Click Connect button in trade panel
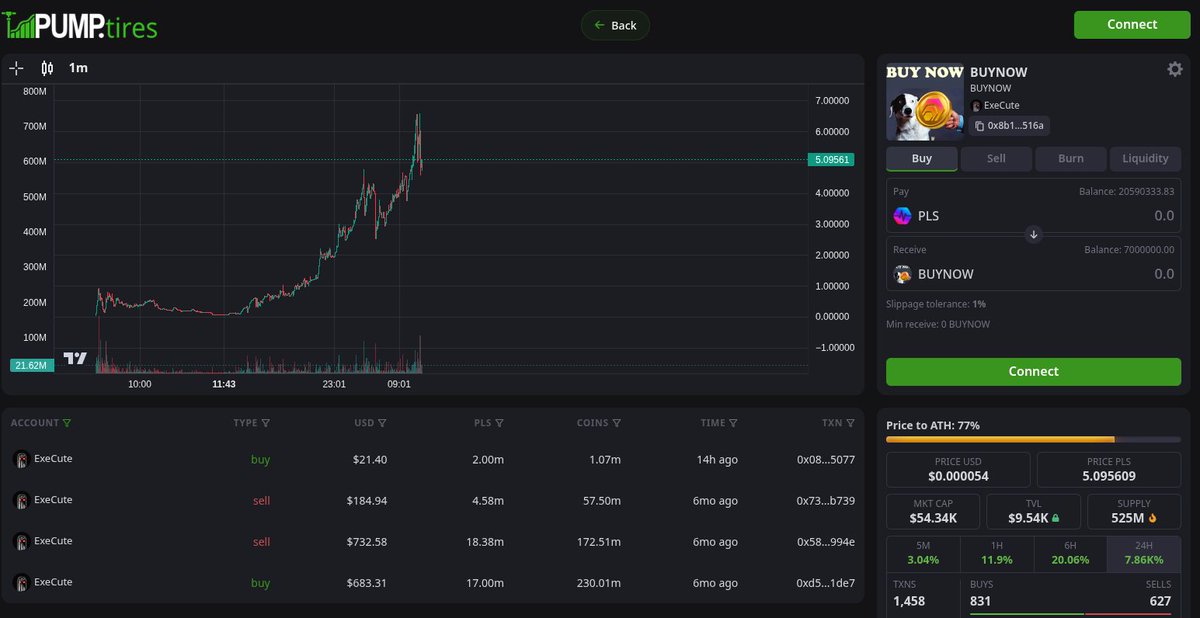 point(1033,371)
